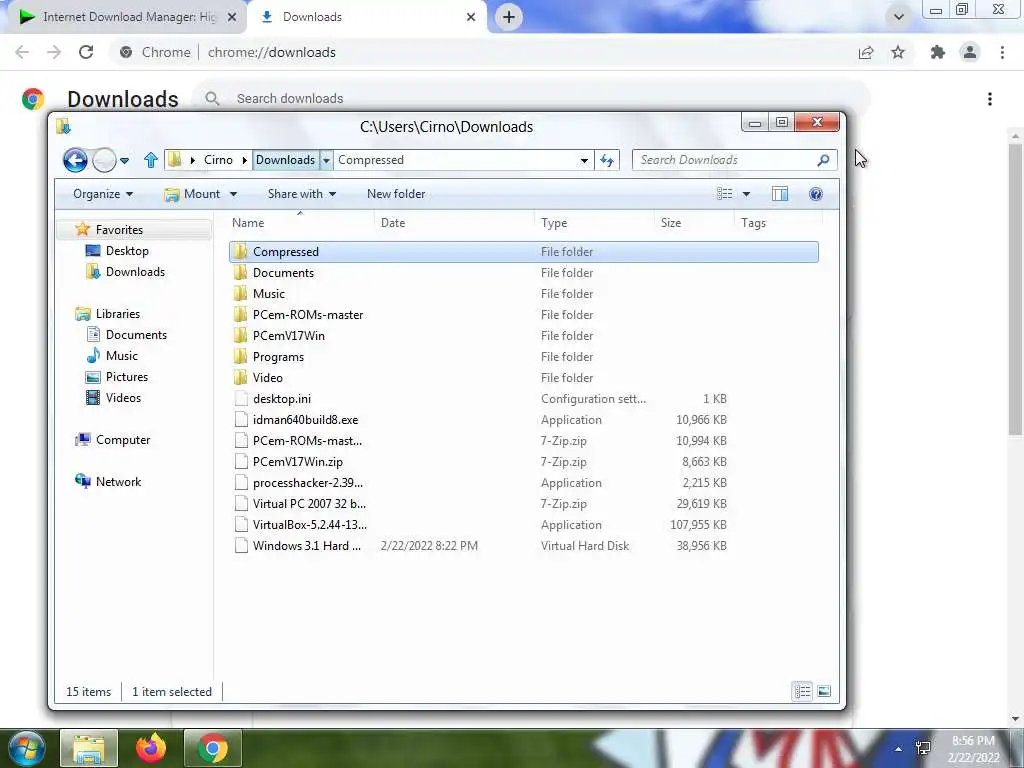Click Chrome Search downloads field
This screenshot has height=768, width=1024.
[x=531, y=99]
